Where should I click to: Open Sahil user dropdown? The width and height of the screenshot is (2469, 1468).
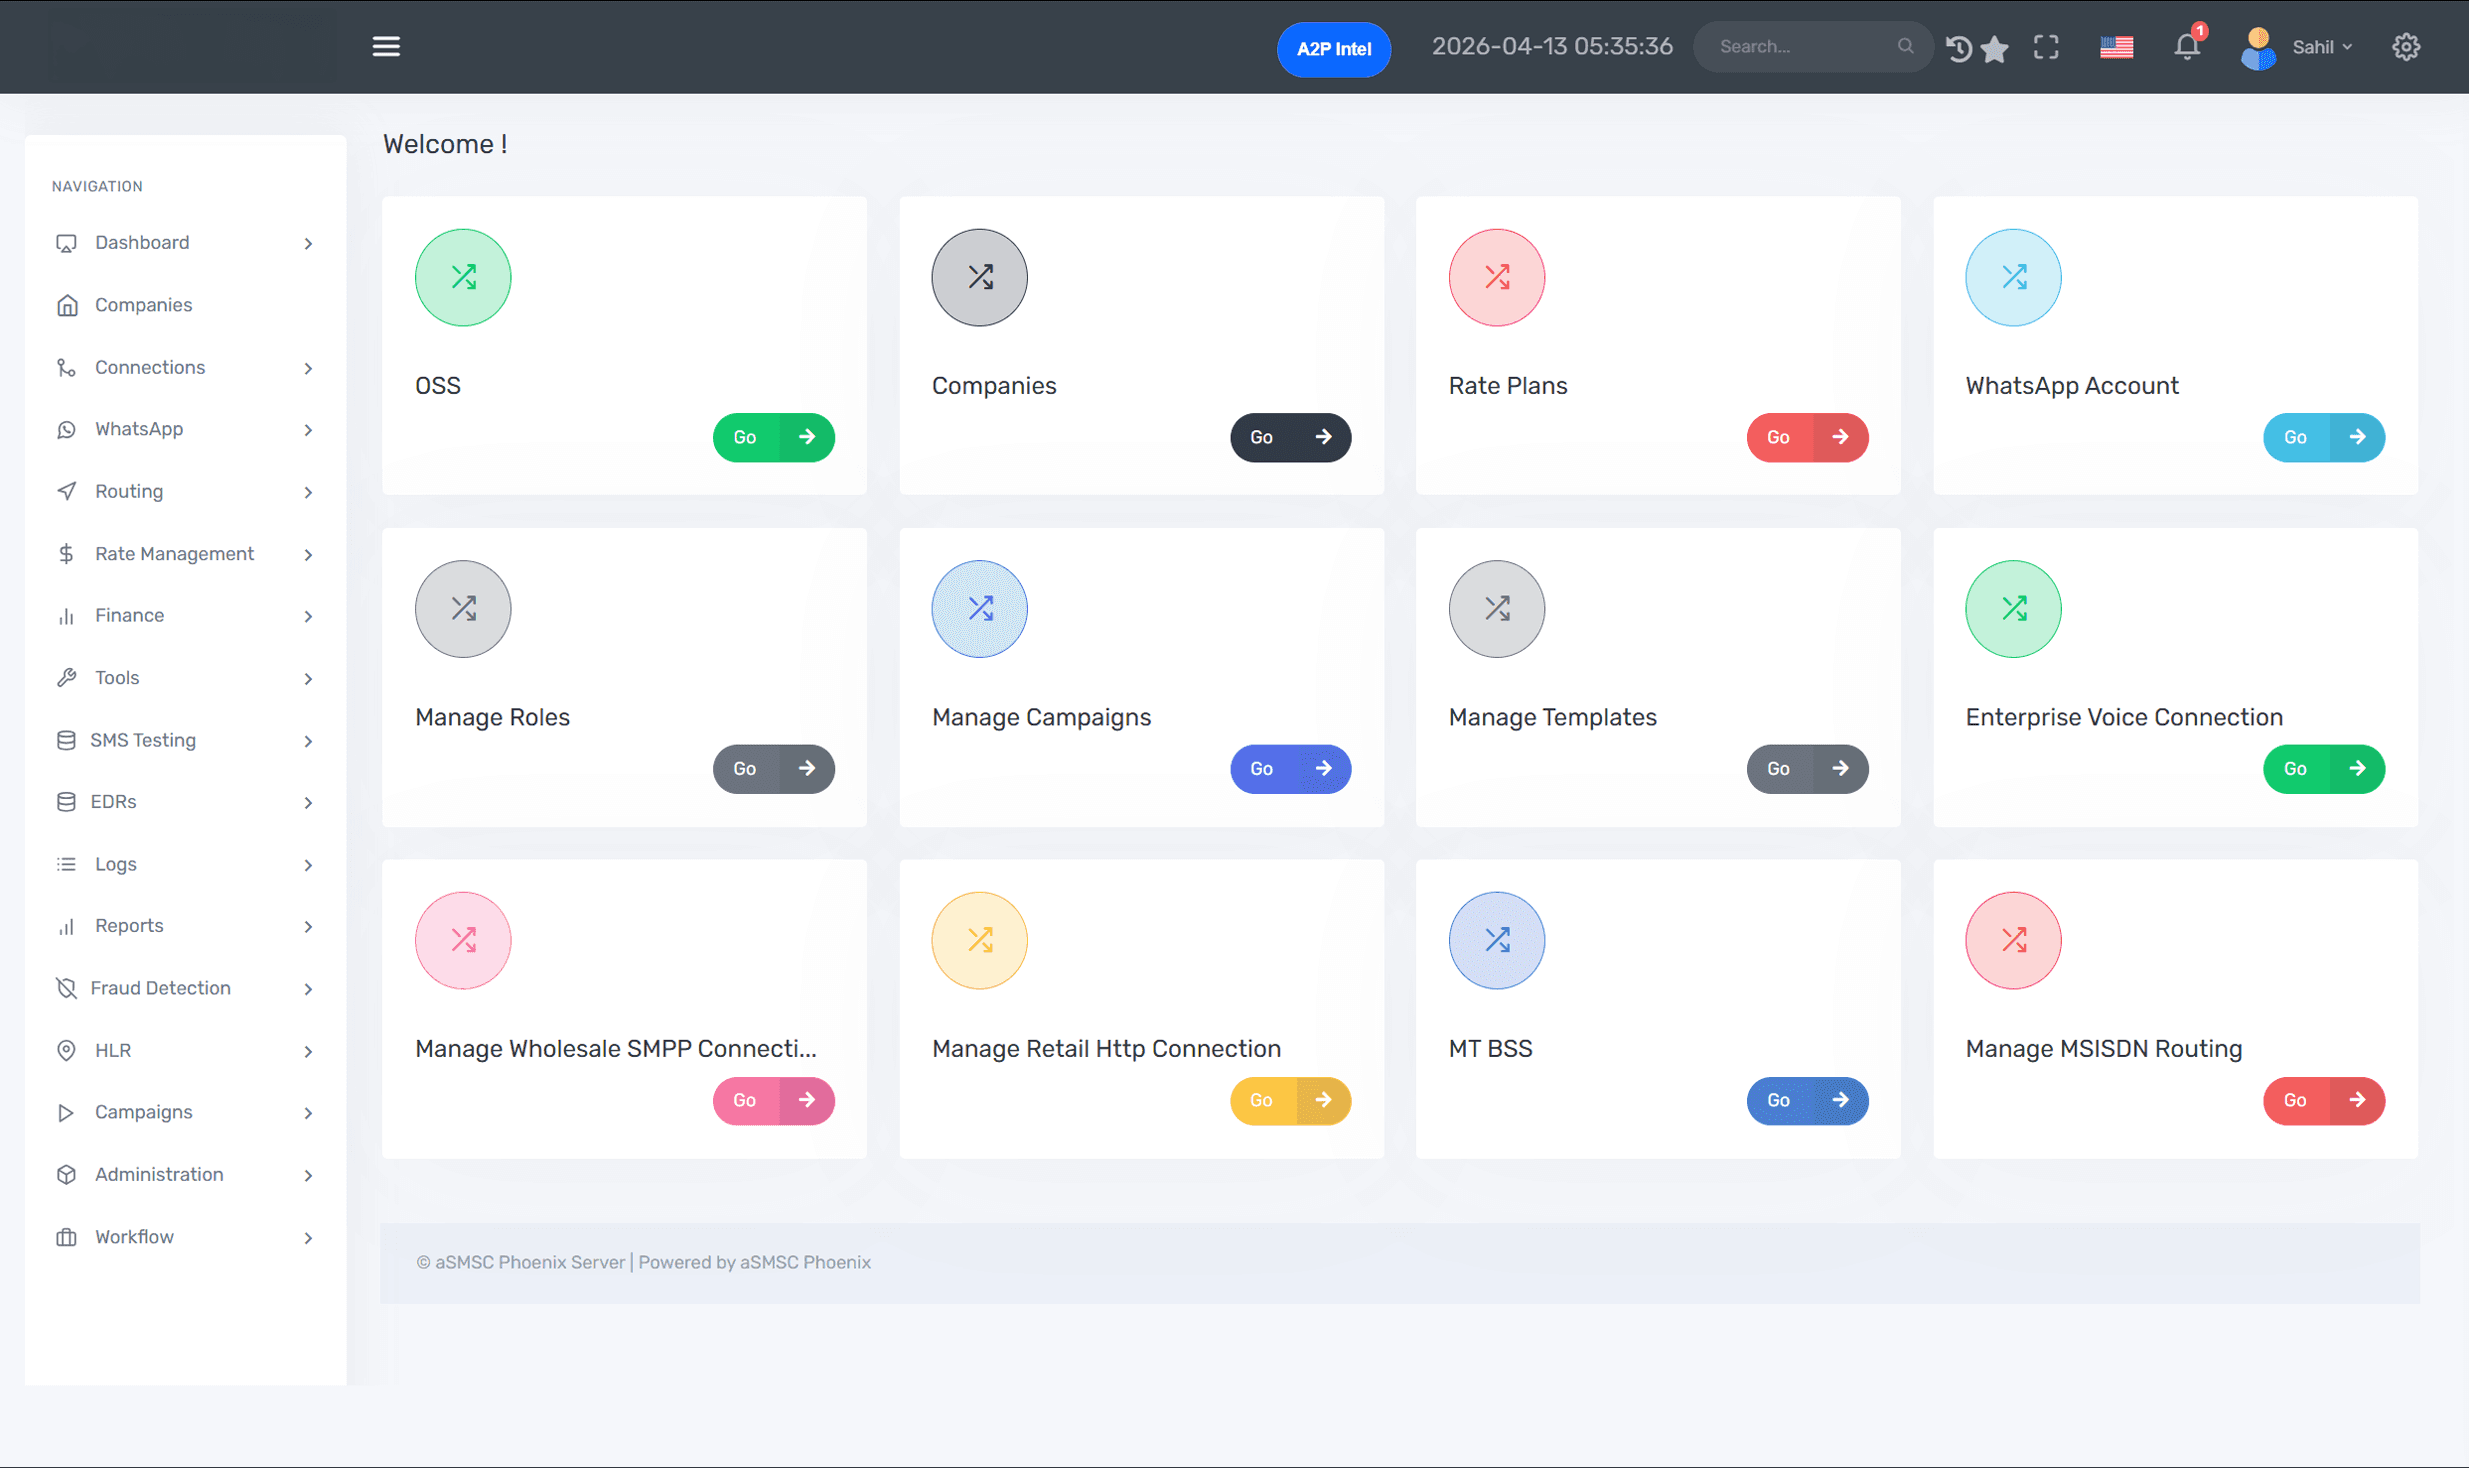[2322, 47]
